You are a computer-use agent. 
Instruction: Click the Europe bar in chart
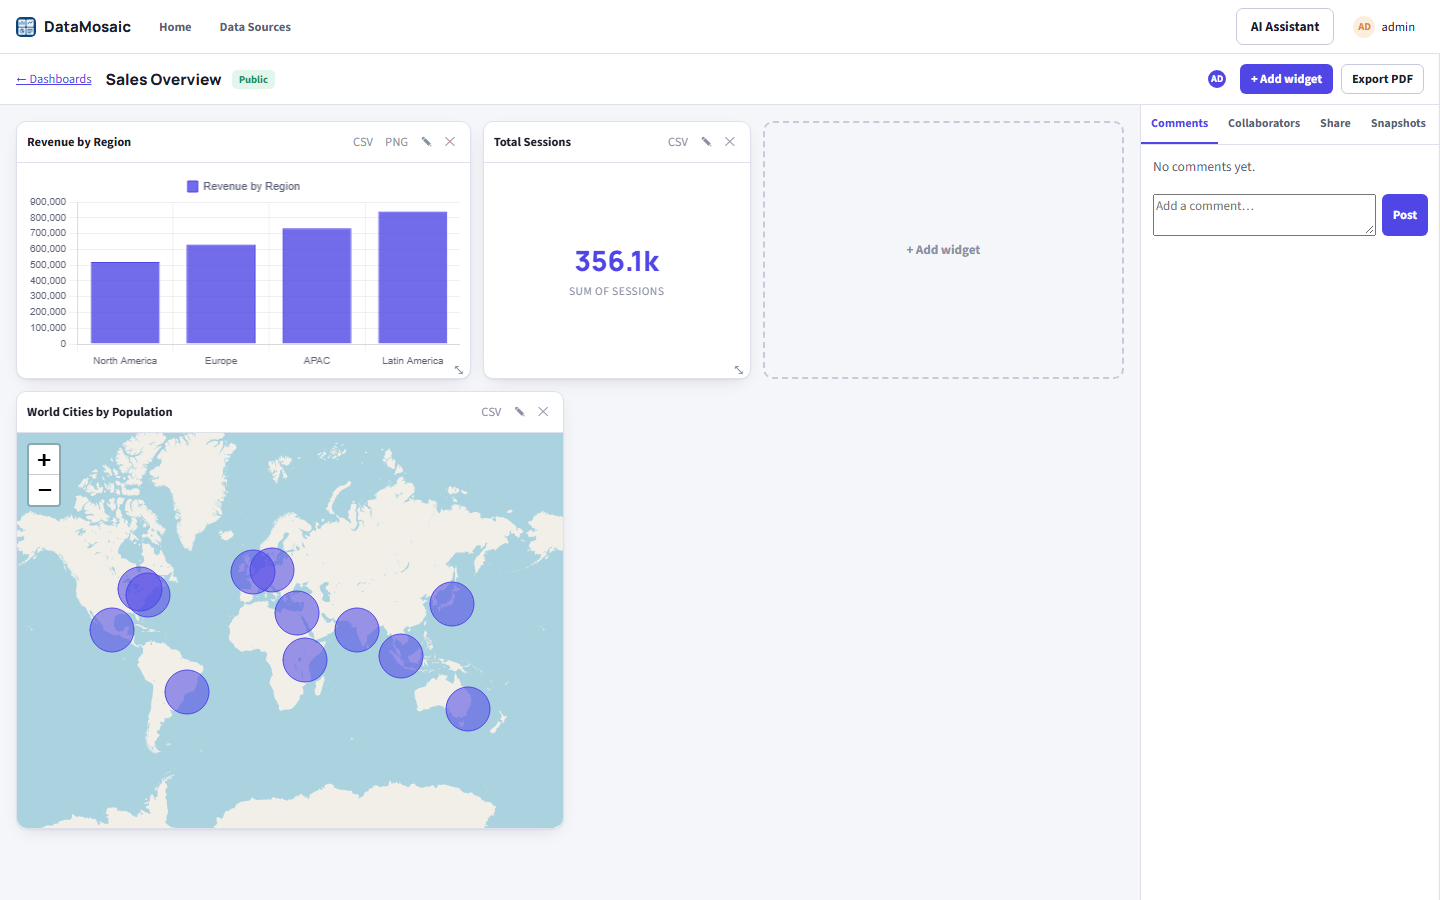click(x=221, y=294)
